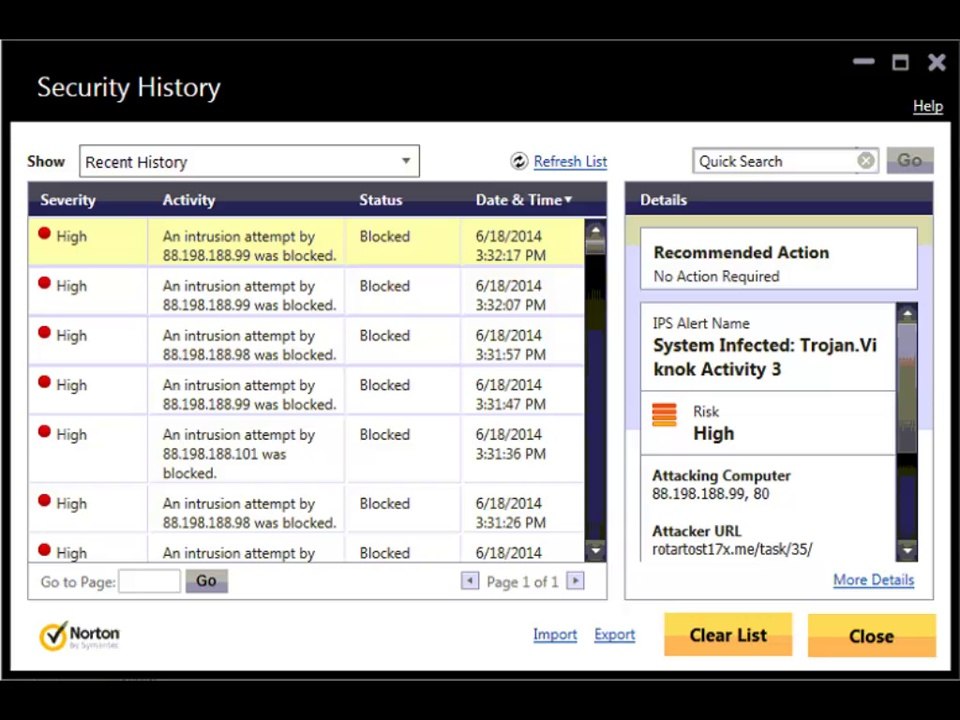This screenshot has height=720, width=960.
Task: Click red severity dot of 3:31:26 PM row
Action: point(44,501)
